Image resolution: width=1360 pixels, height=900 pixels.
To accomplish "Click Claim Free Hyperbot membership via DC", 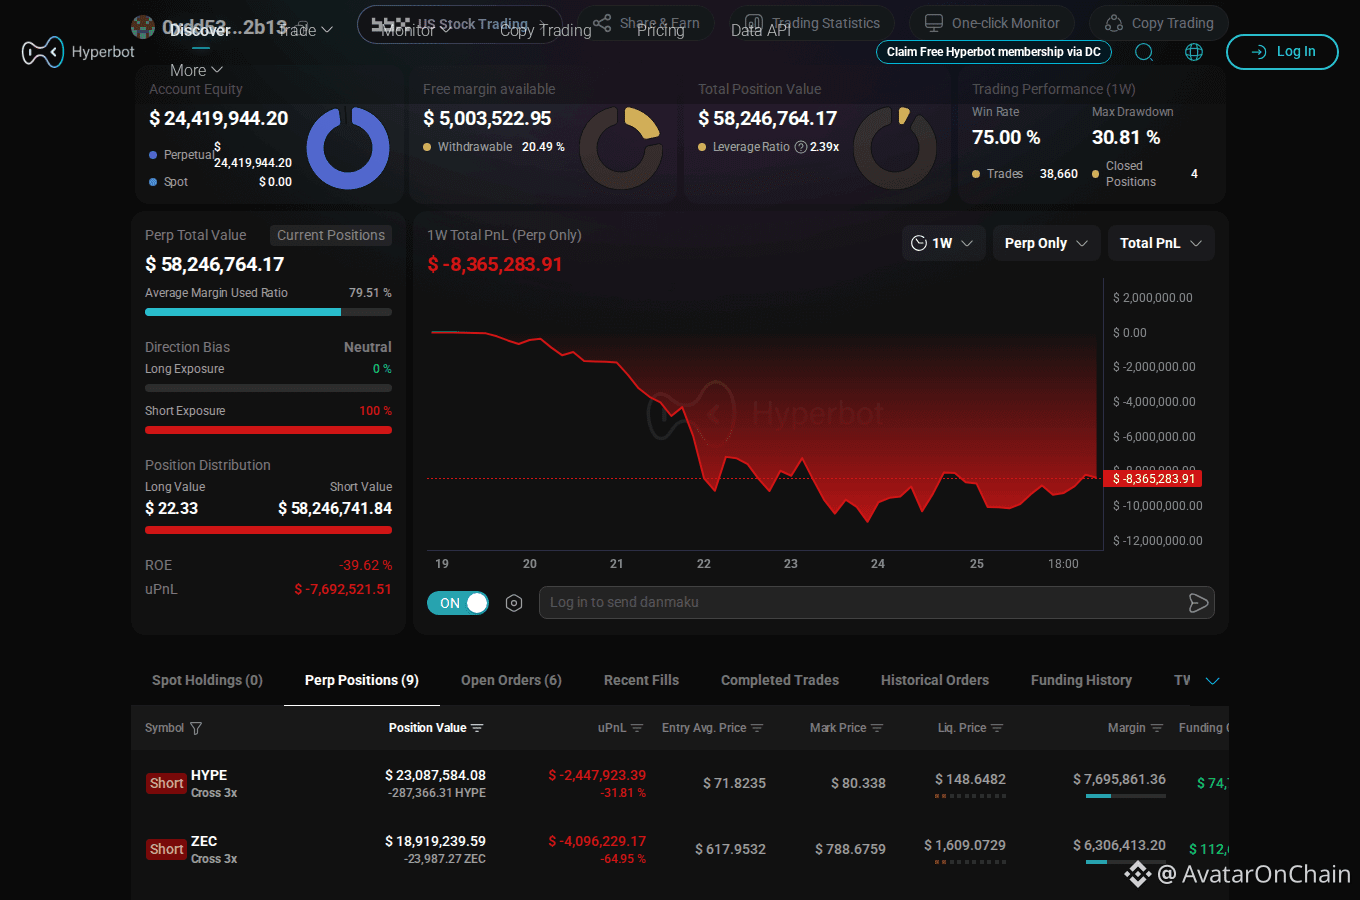I will [993, 52].
